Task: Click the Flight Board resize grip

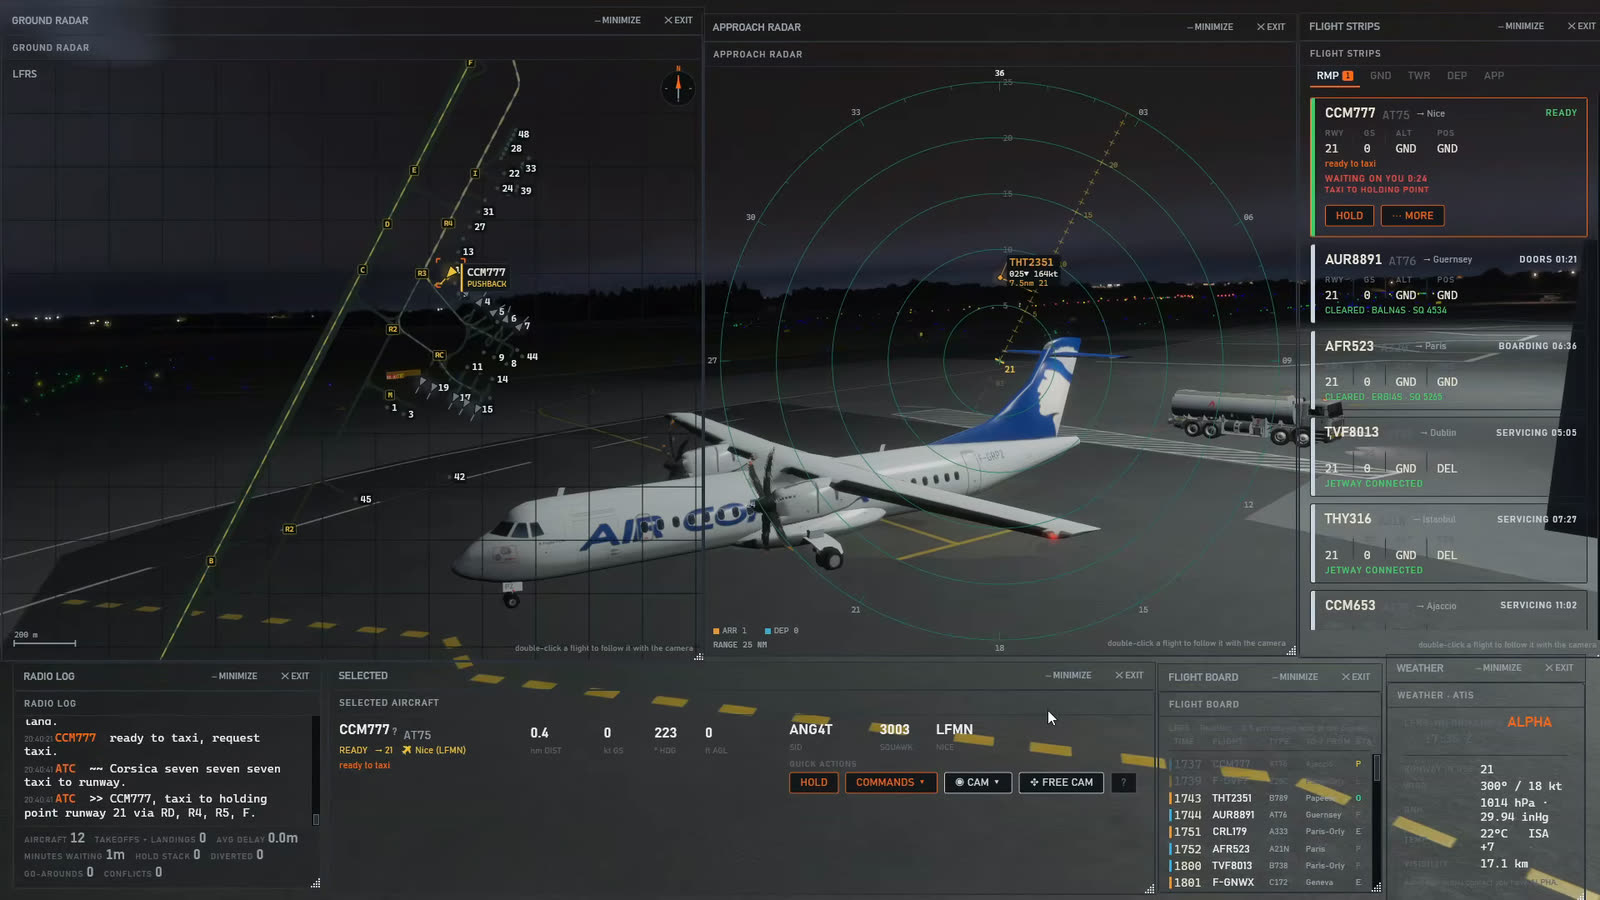Action: (x=1376, y=887)
